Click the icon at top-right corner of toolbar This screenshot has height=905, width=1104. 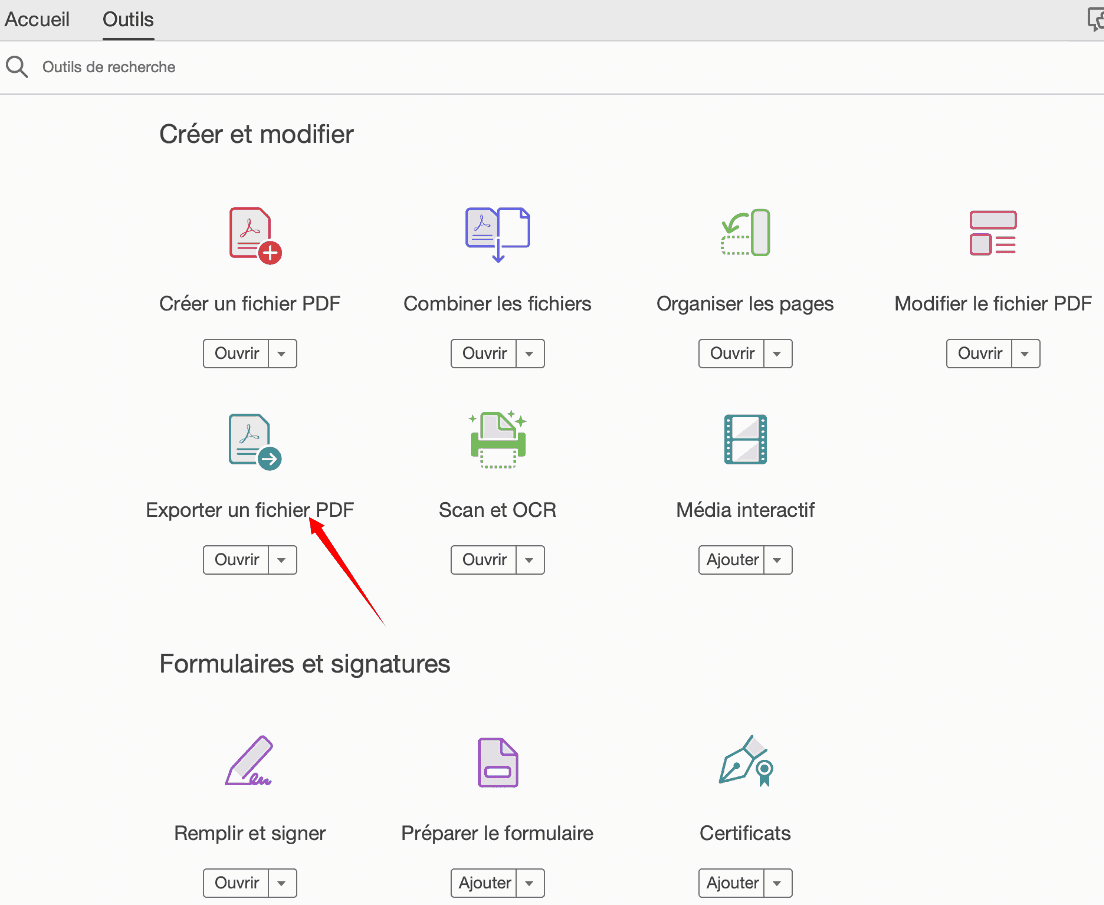(x=1096, y=20)
